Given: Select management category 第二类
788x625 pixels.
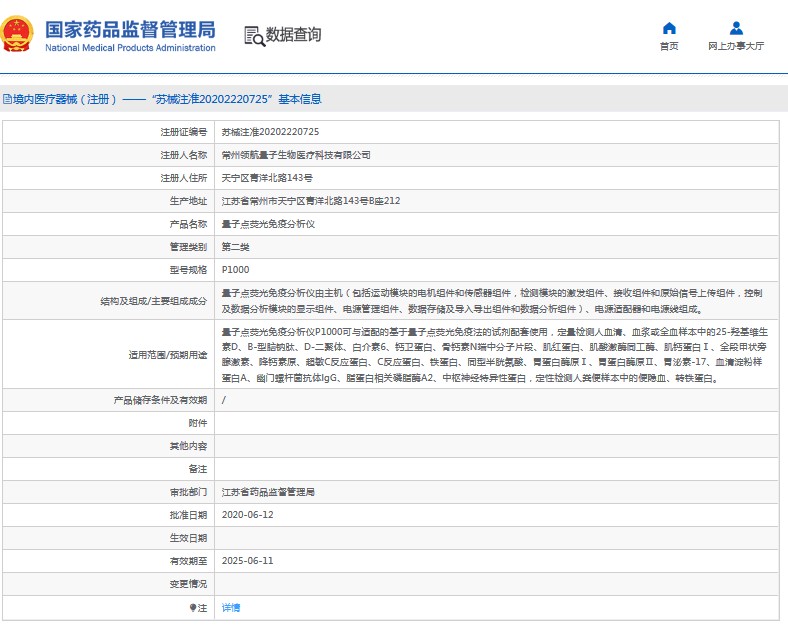Looking at the screenshot, I should coord(235,247).
